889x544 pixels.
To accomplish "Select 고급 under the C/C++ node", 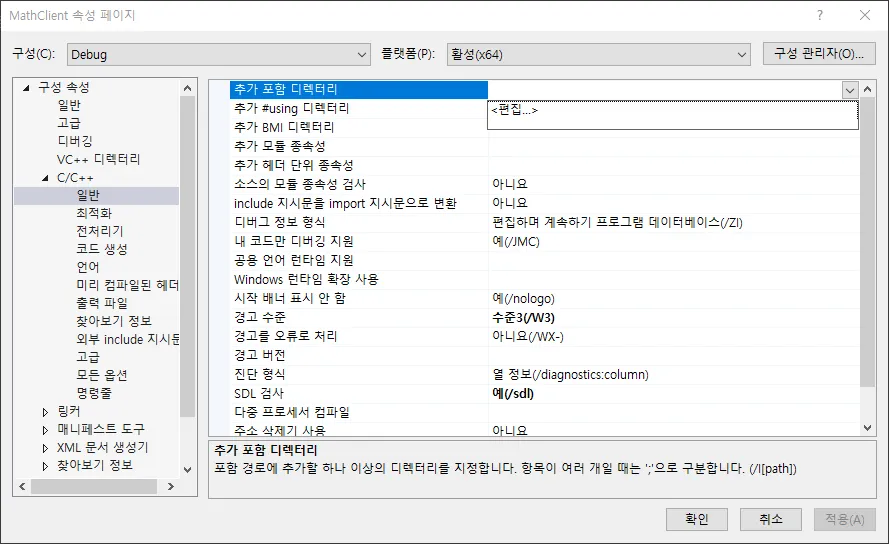I will pyautogui.click(x=88, y=357).
